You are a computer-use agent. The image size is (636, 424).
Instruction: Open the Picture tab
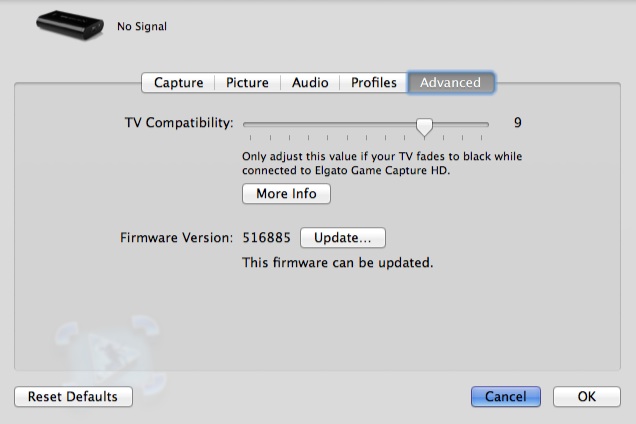[x=247, y=83]
